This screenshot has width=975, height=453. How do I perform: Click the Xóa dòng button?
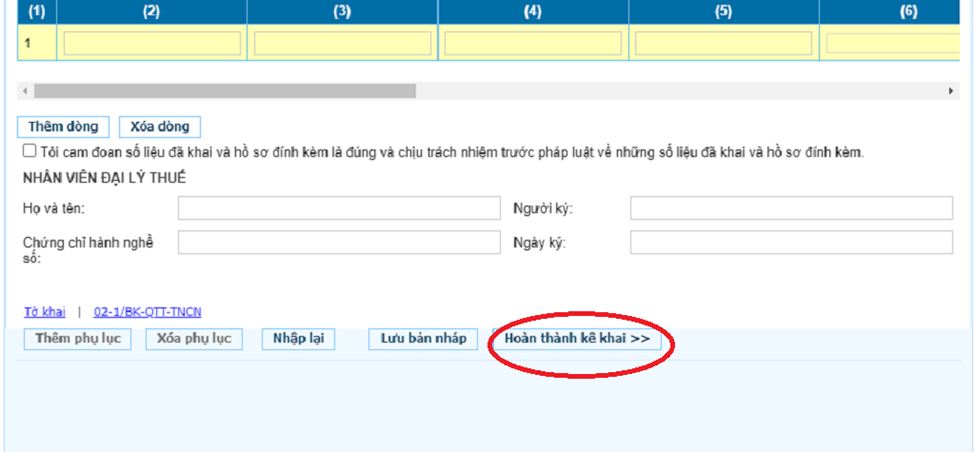coord(160,127)
